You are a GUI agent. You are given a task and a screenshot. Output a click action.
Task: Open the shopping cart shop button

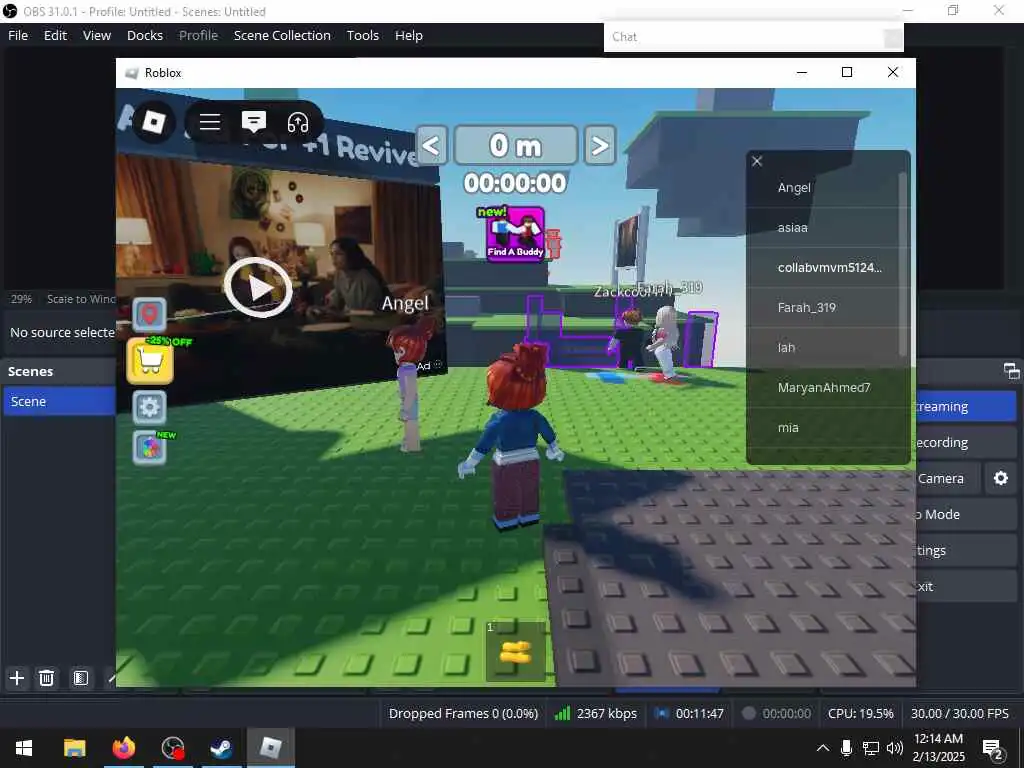[150, 360]
